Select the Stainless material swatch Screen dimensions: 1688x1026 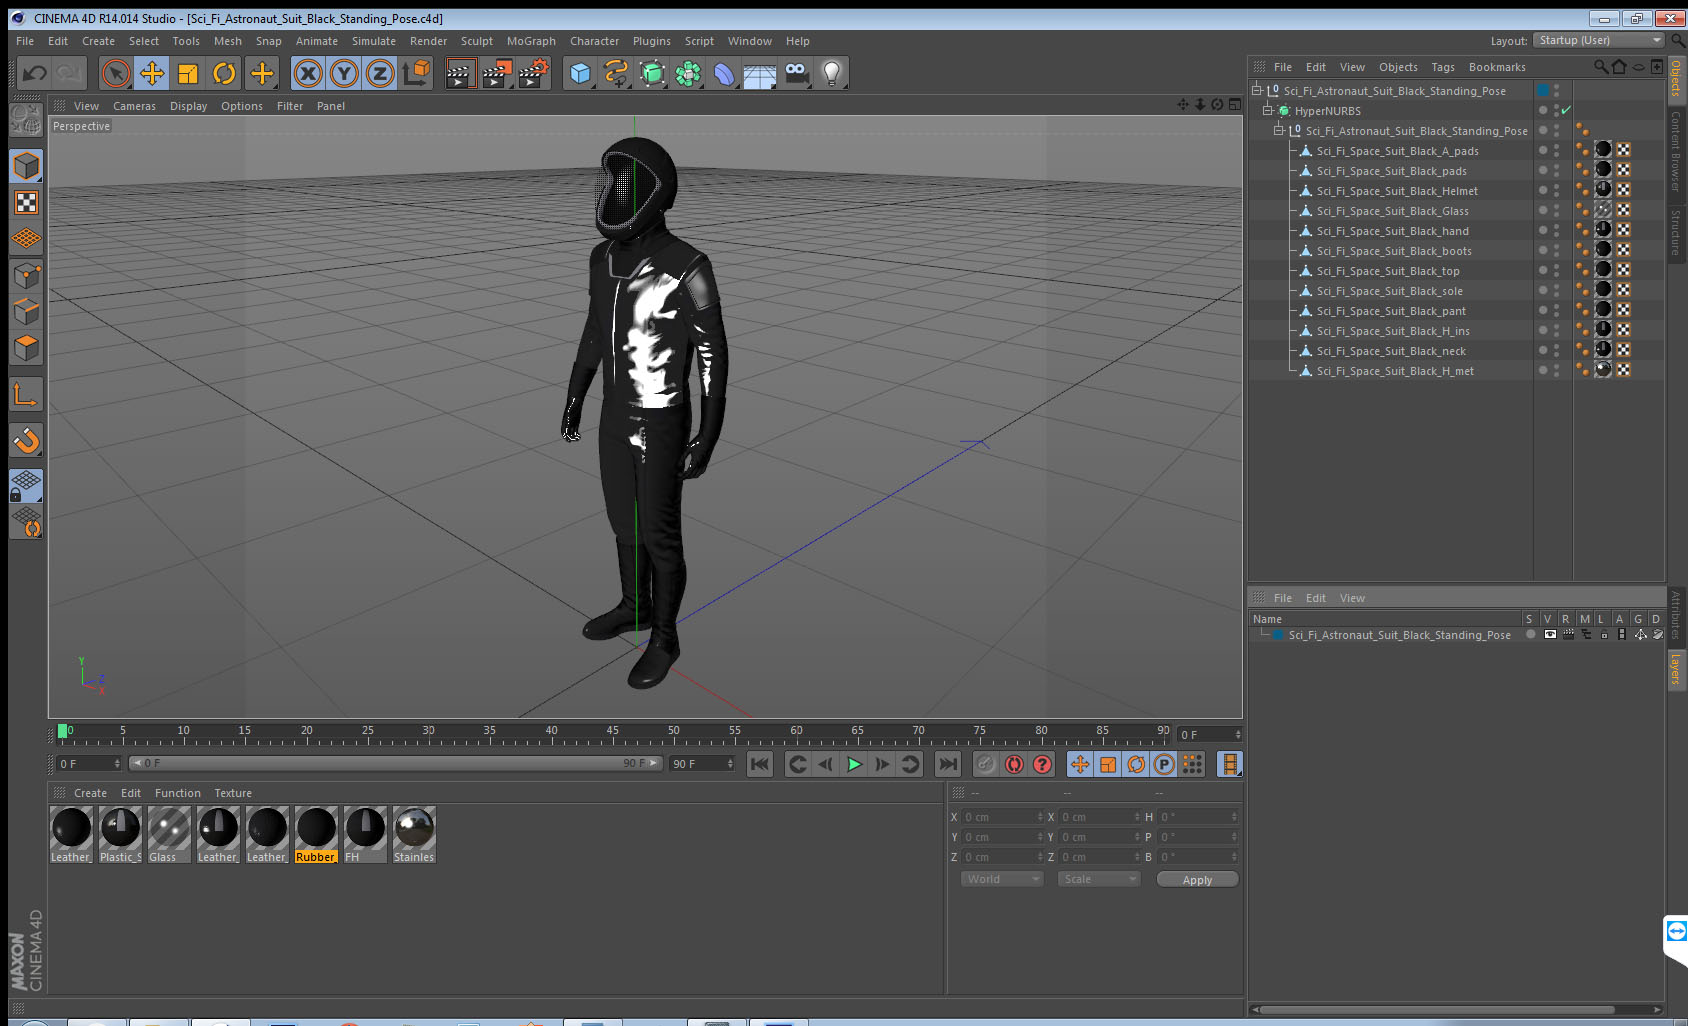(x=414, y=834)
